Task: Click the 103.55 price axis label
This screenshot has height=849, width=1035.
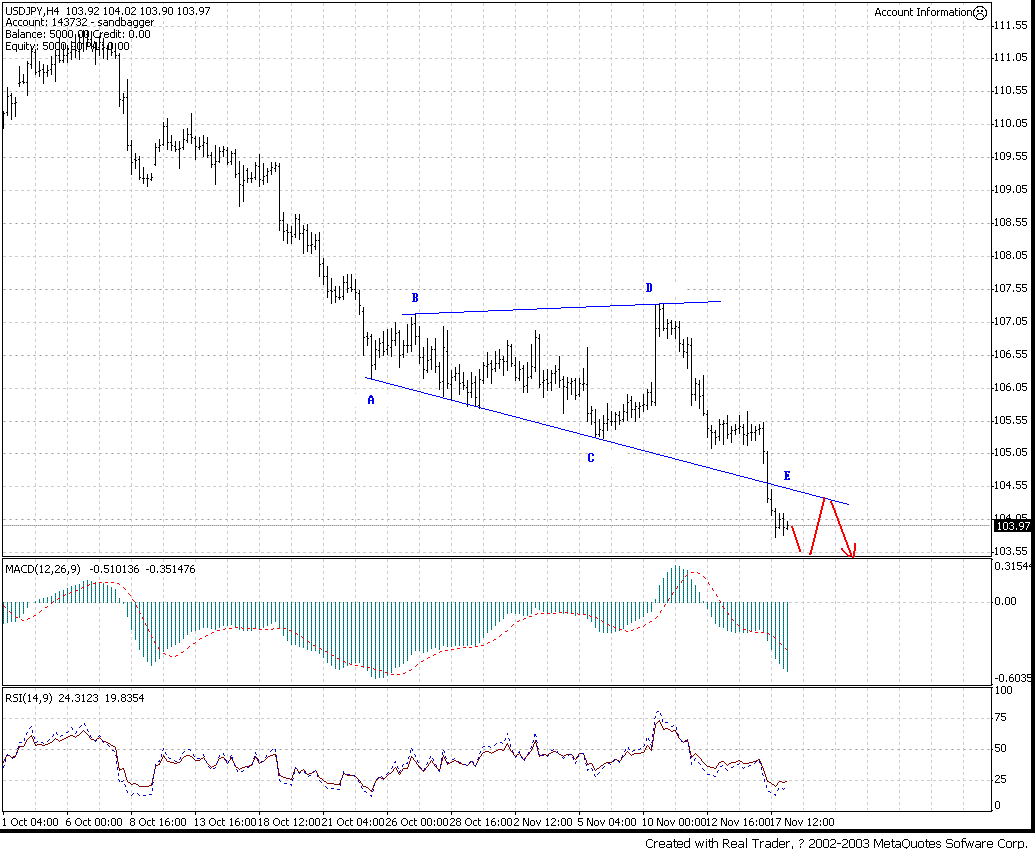Action: 1011,551
